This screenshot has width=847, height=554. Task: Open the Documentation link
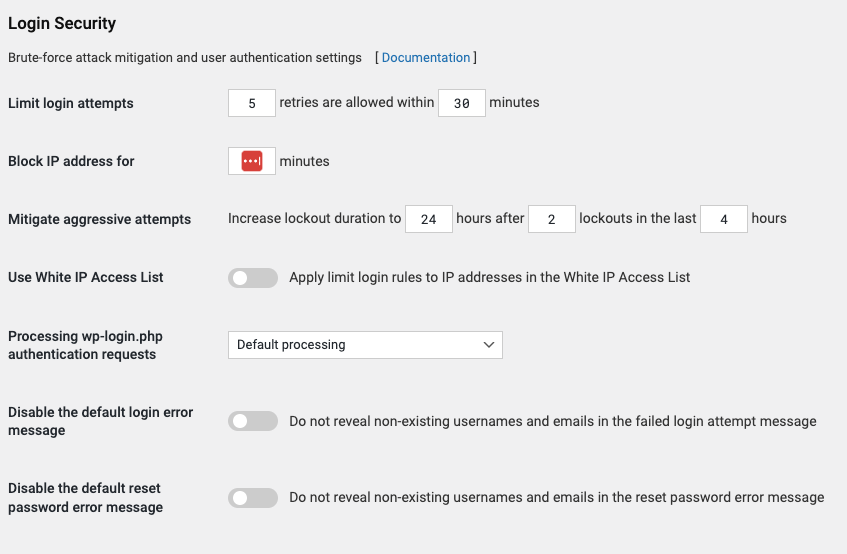point(426,57)
